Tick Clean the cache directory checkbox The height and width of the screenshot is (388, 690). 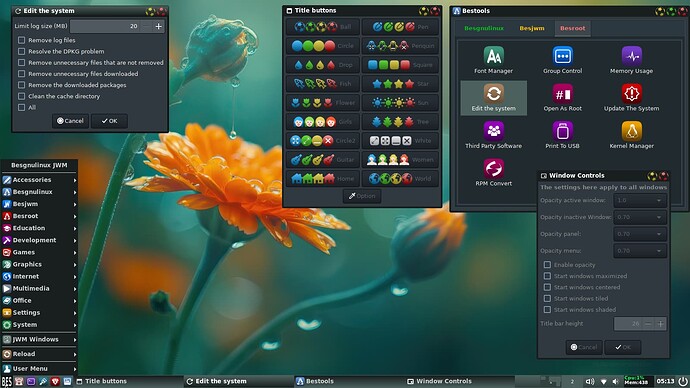click(21, 96)
